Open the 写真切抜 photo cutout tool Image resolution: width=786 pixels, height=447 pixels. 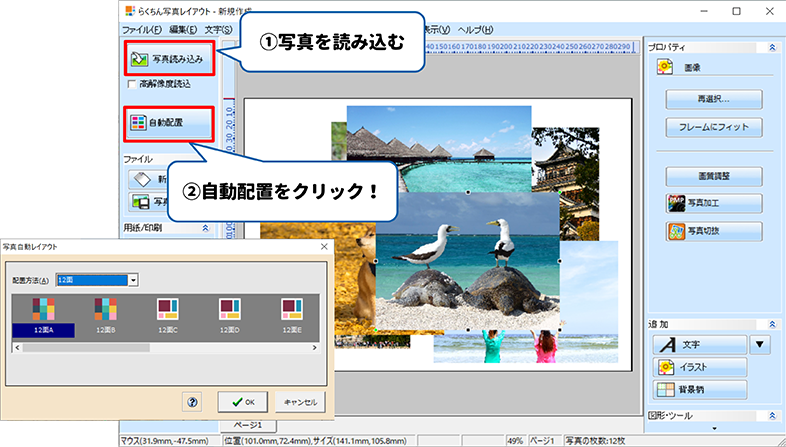[713, 232]
